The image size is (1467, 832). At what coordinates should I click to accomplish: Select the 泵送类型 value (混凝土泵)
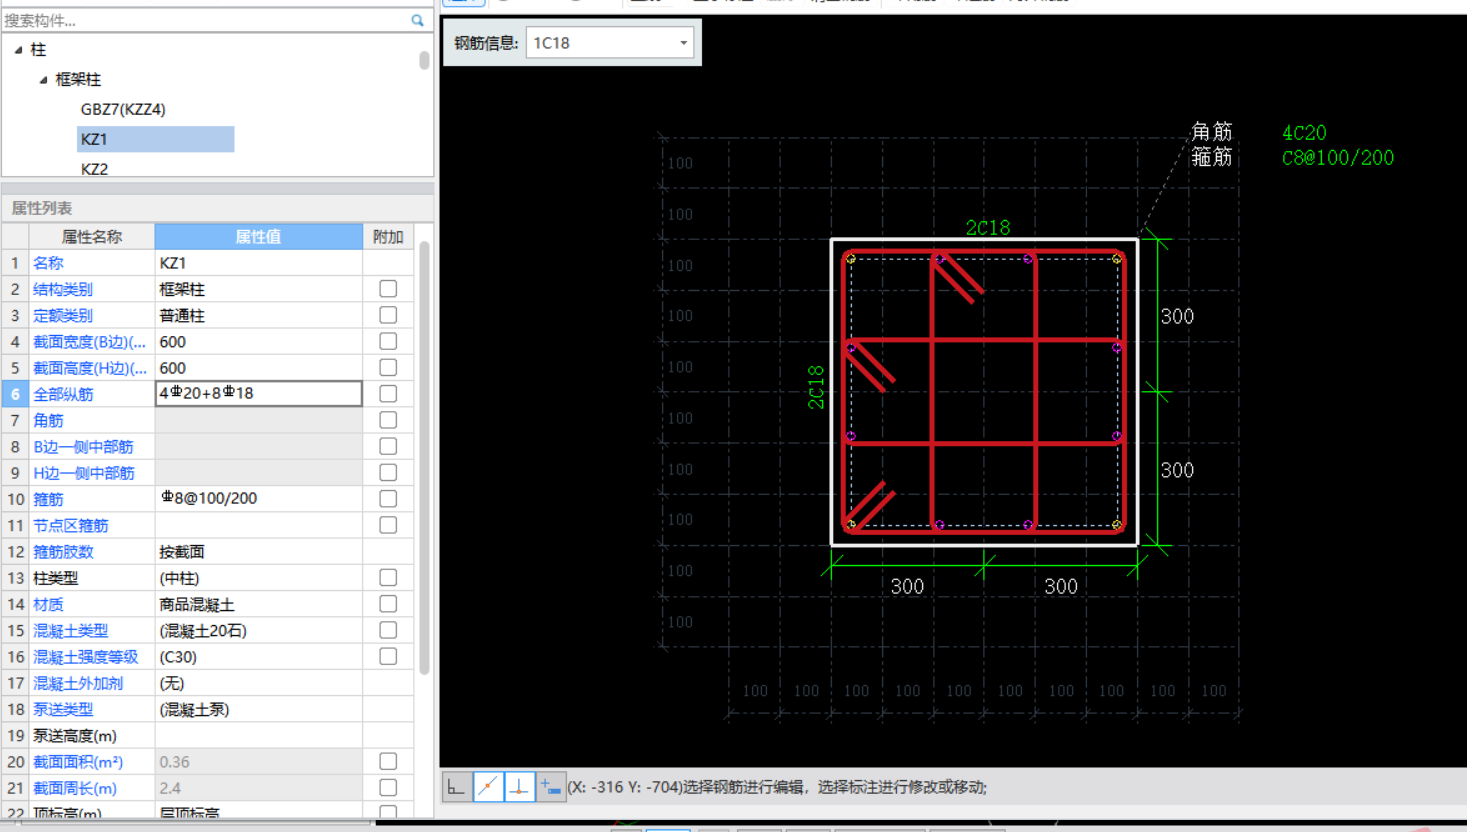pos(259,709)
